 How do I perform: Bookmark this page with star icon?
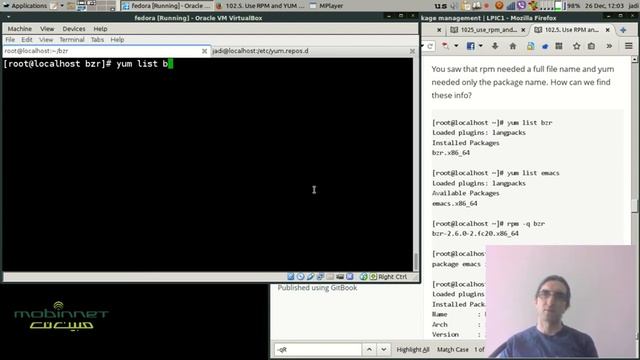click(x=576, y=46)
